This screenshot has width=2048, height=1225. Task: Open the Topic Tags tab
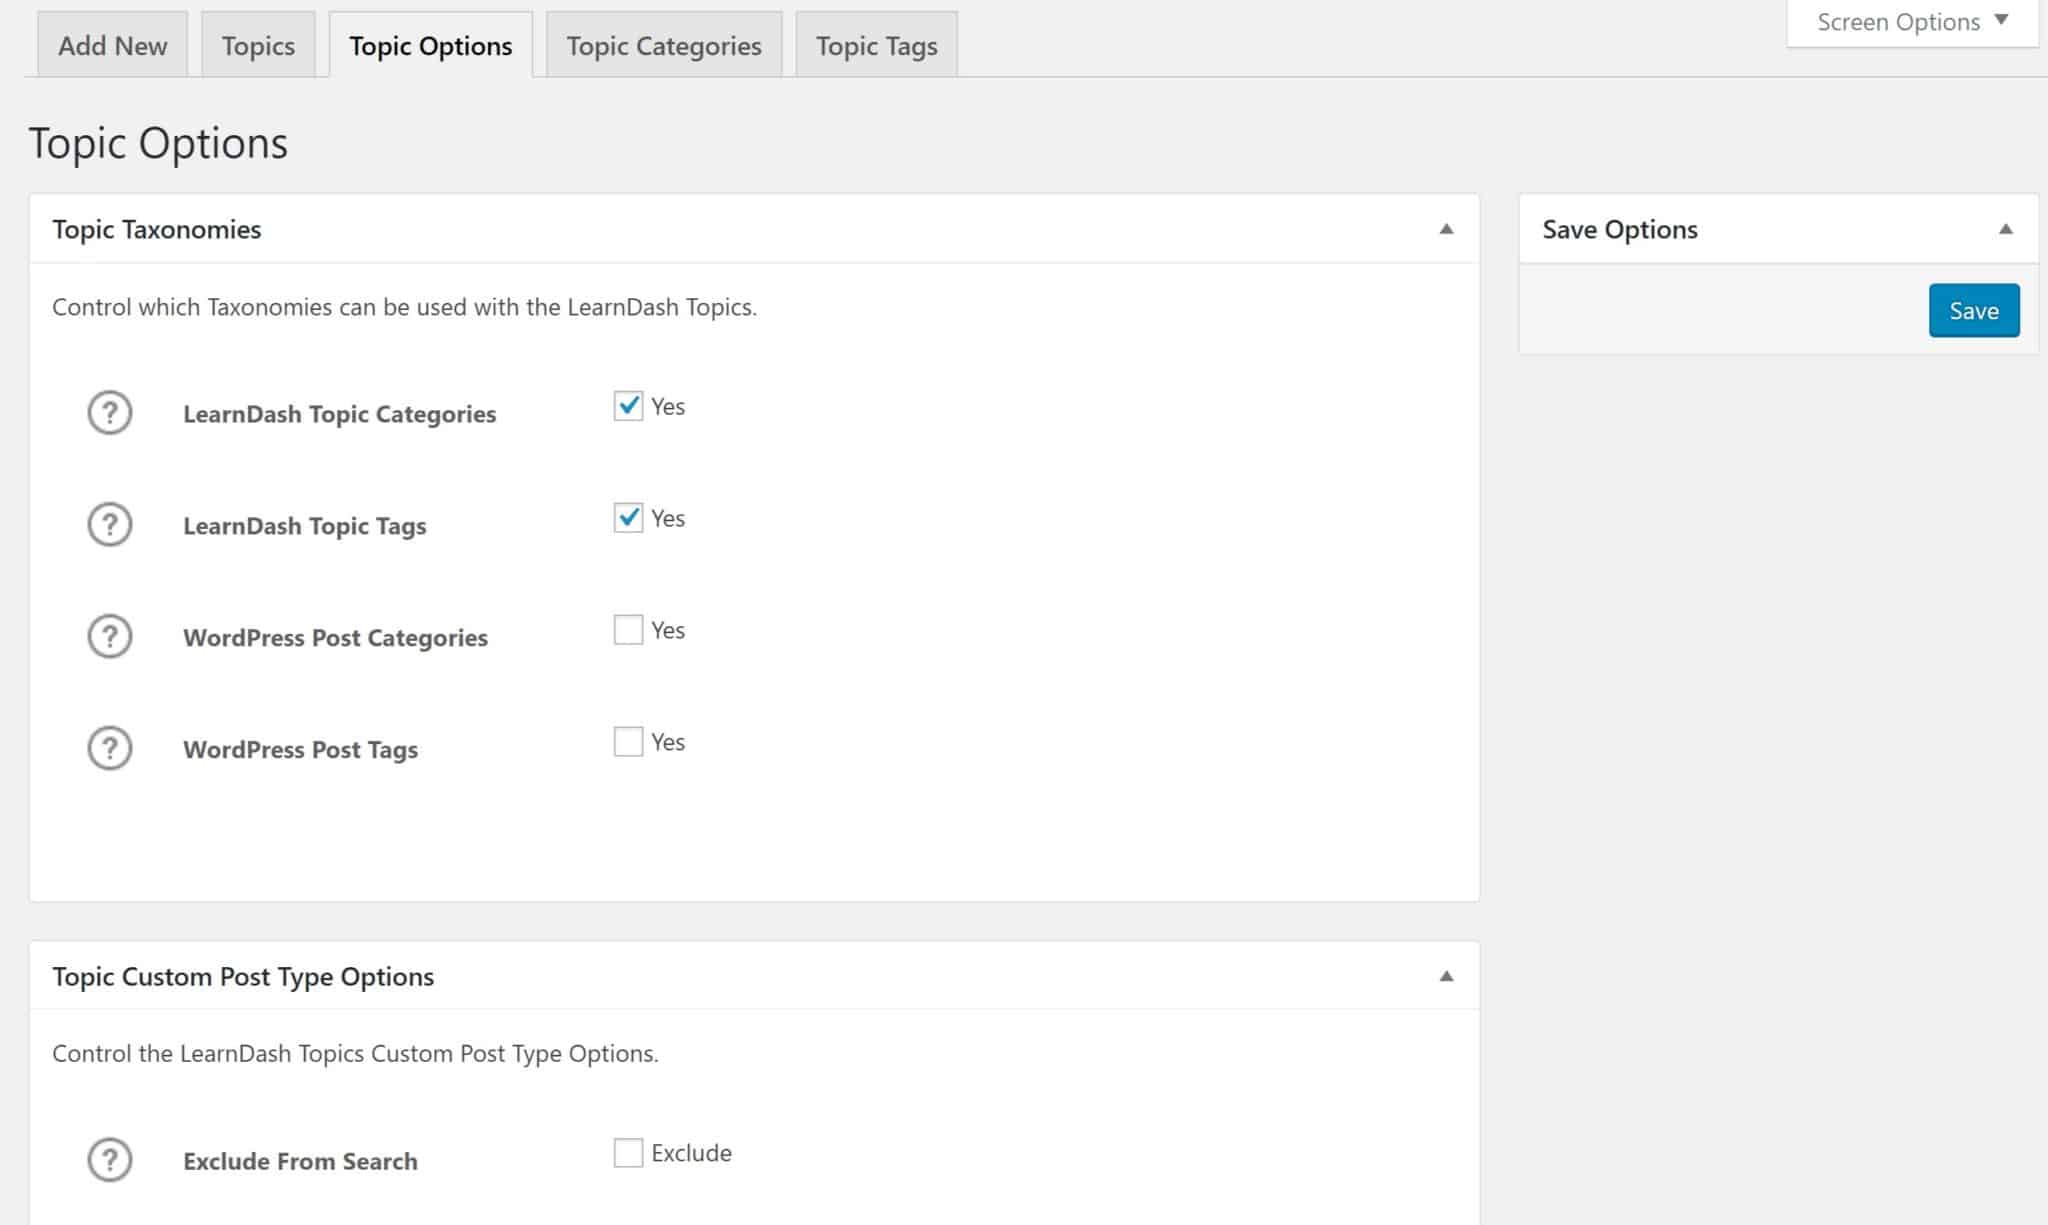876,45
